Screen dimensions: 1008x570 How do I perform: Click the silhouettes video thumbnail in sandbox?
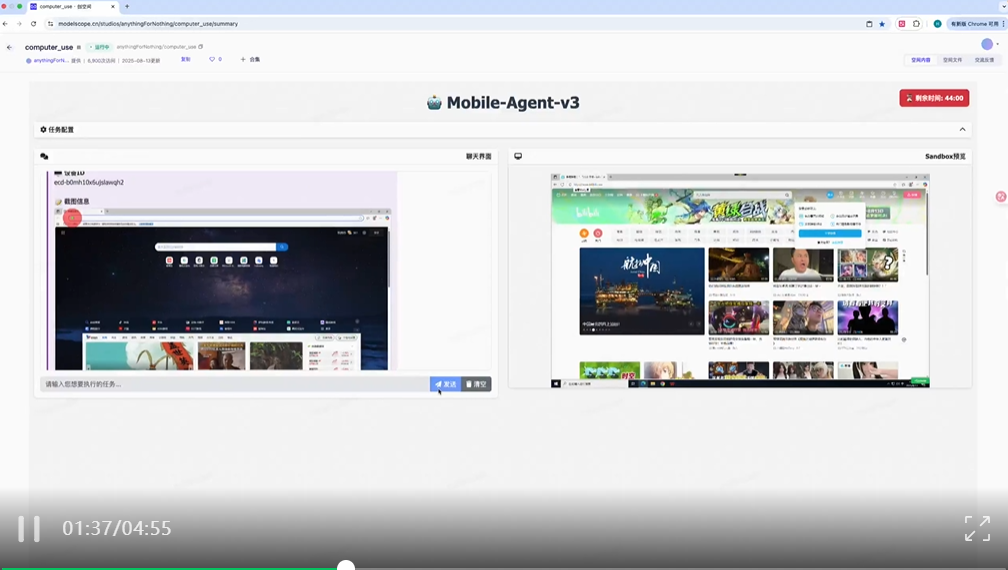click(x=868, y=317)
